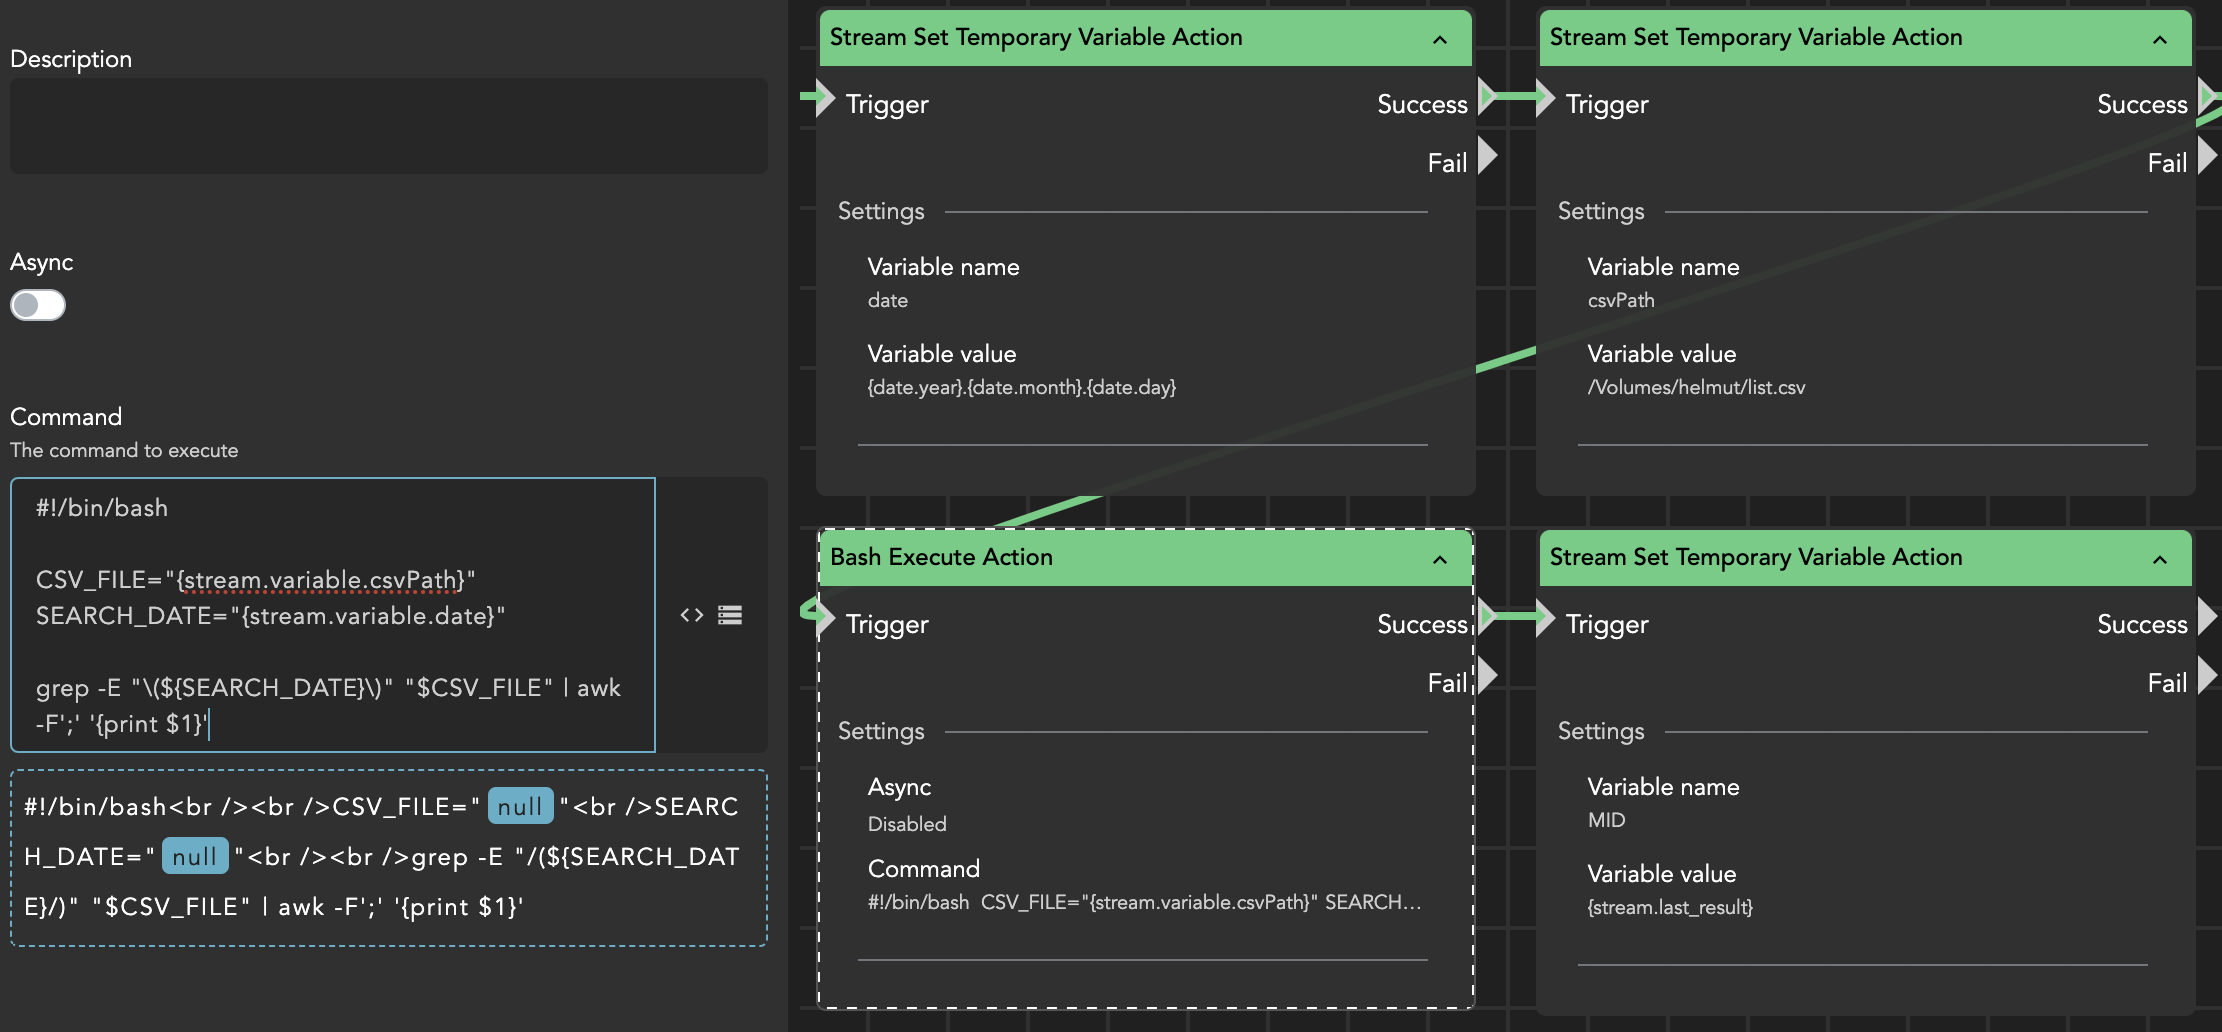
Task: Click the Fail output port of the csvPath node
Action: coord(2207,156)
